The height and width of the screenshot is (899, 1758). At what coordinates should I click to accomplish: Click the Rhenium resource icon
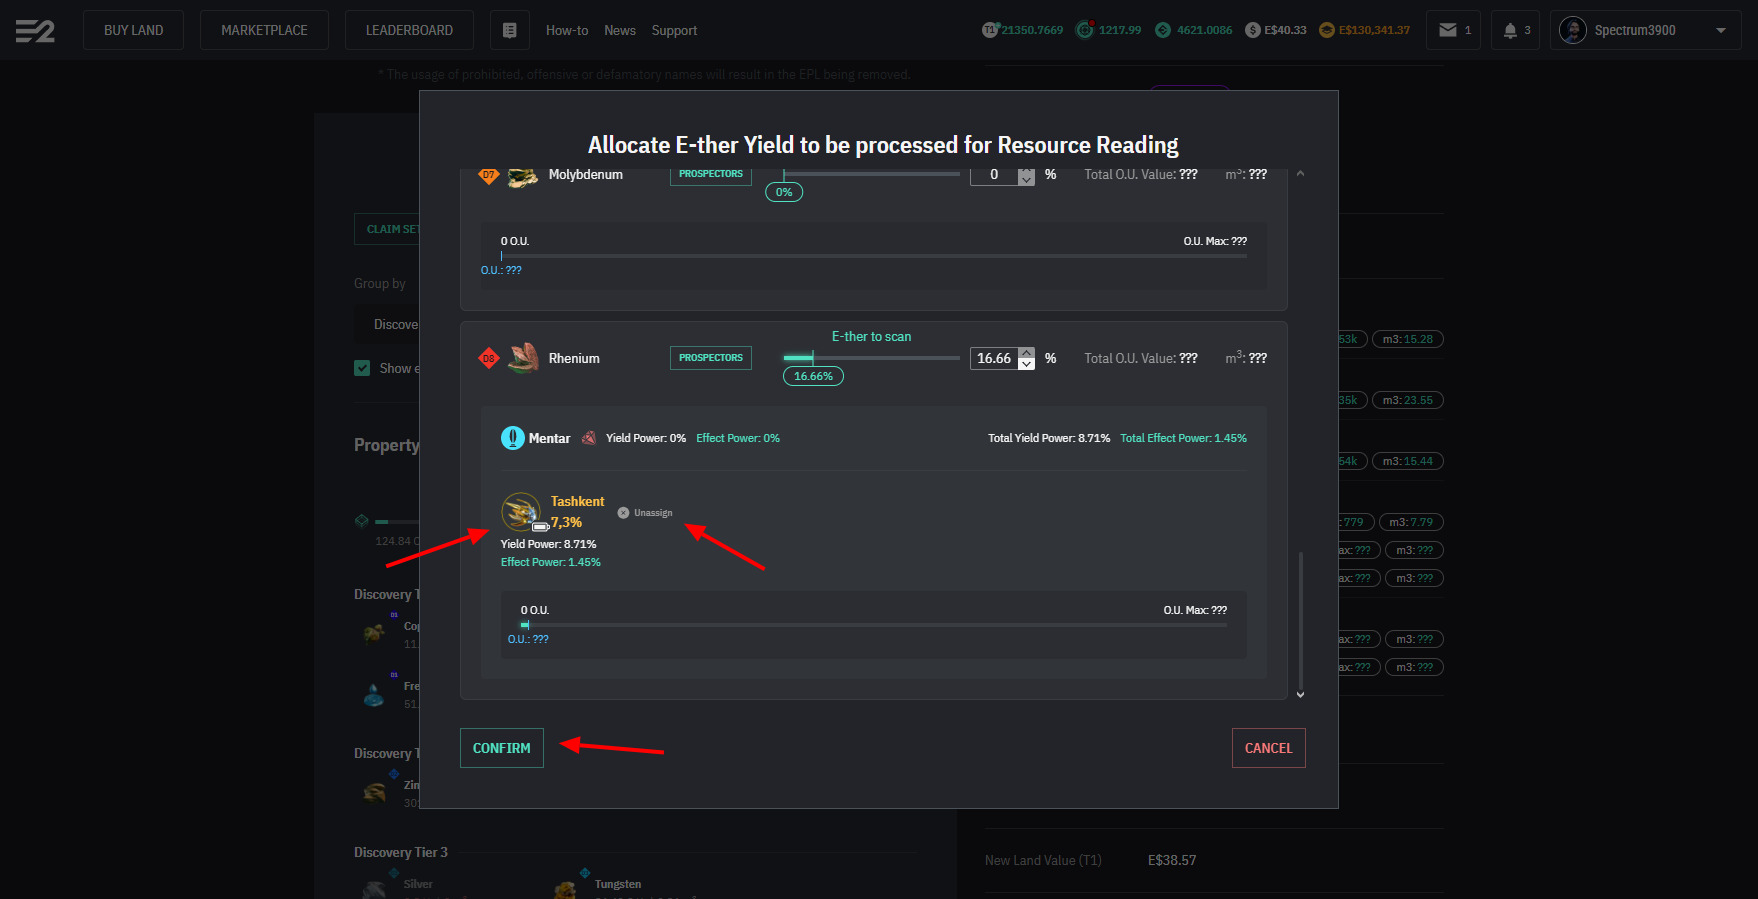[523, 357]
